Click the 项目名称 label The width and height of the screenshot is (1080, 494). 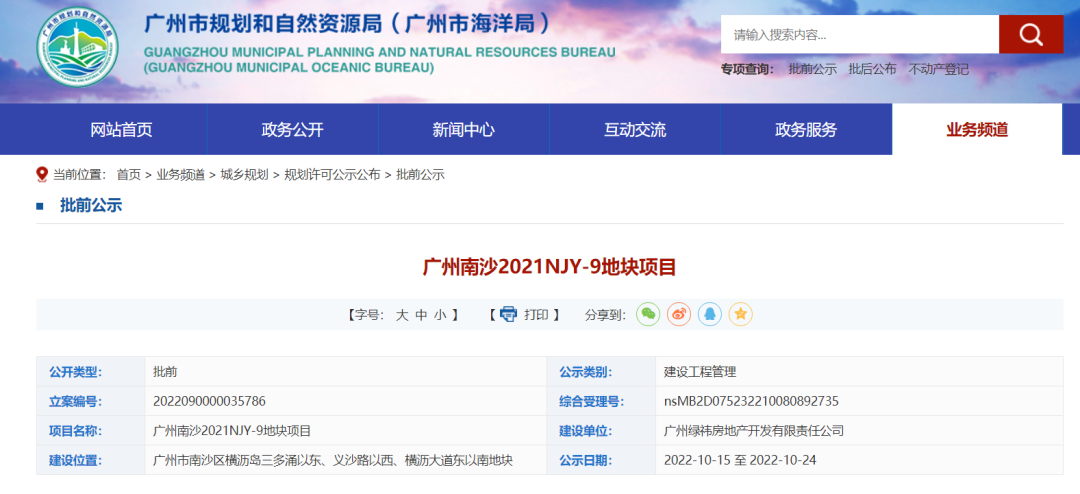(x=75, y=431)
